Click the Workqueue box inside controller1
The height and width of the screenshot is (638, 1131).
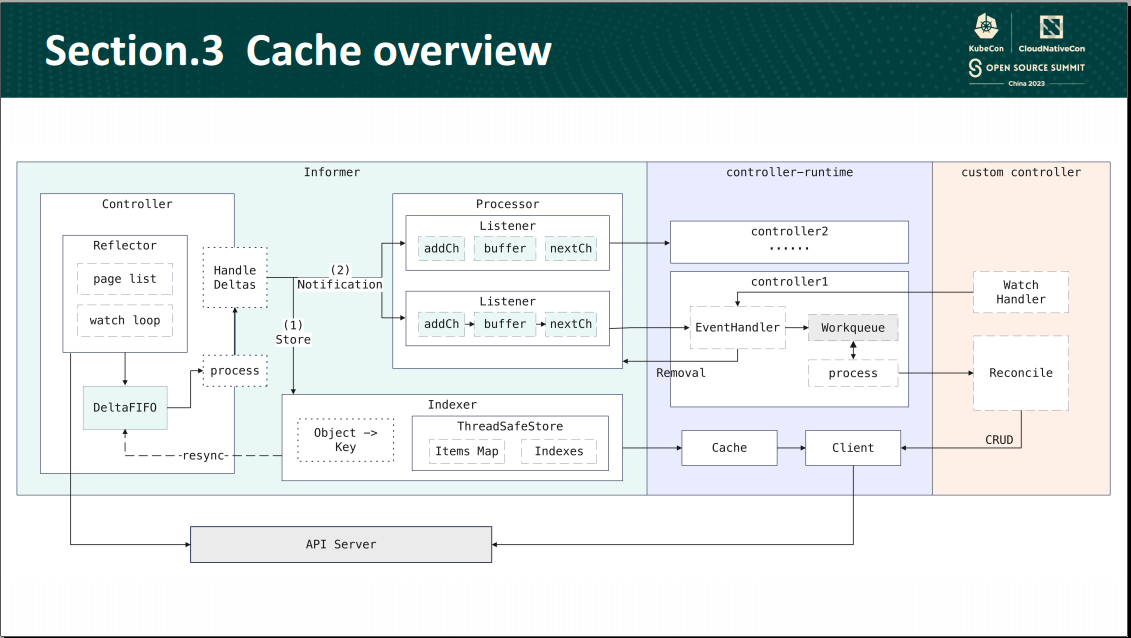[853, 327]
